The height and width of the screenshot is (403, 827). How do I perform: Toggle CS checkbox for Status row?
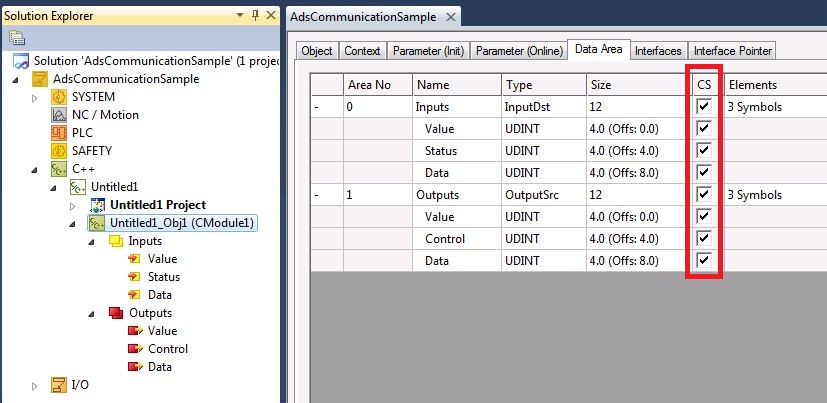[704, 151]
